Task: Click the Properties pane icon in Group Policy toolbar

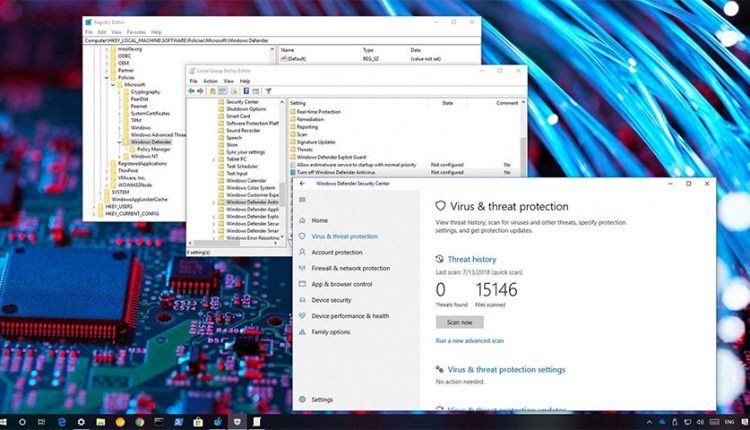Action: coord(256,91)
